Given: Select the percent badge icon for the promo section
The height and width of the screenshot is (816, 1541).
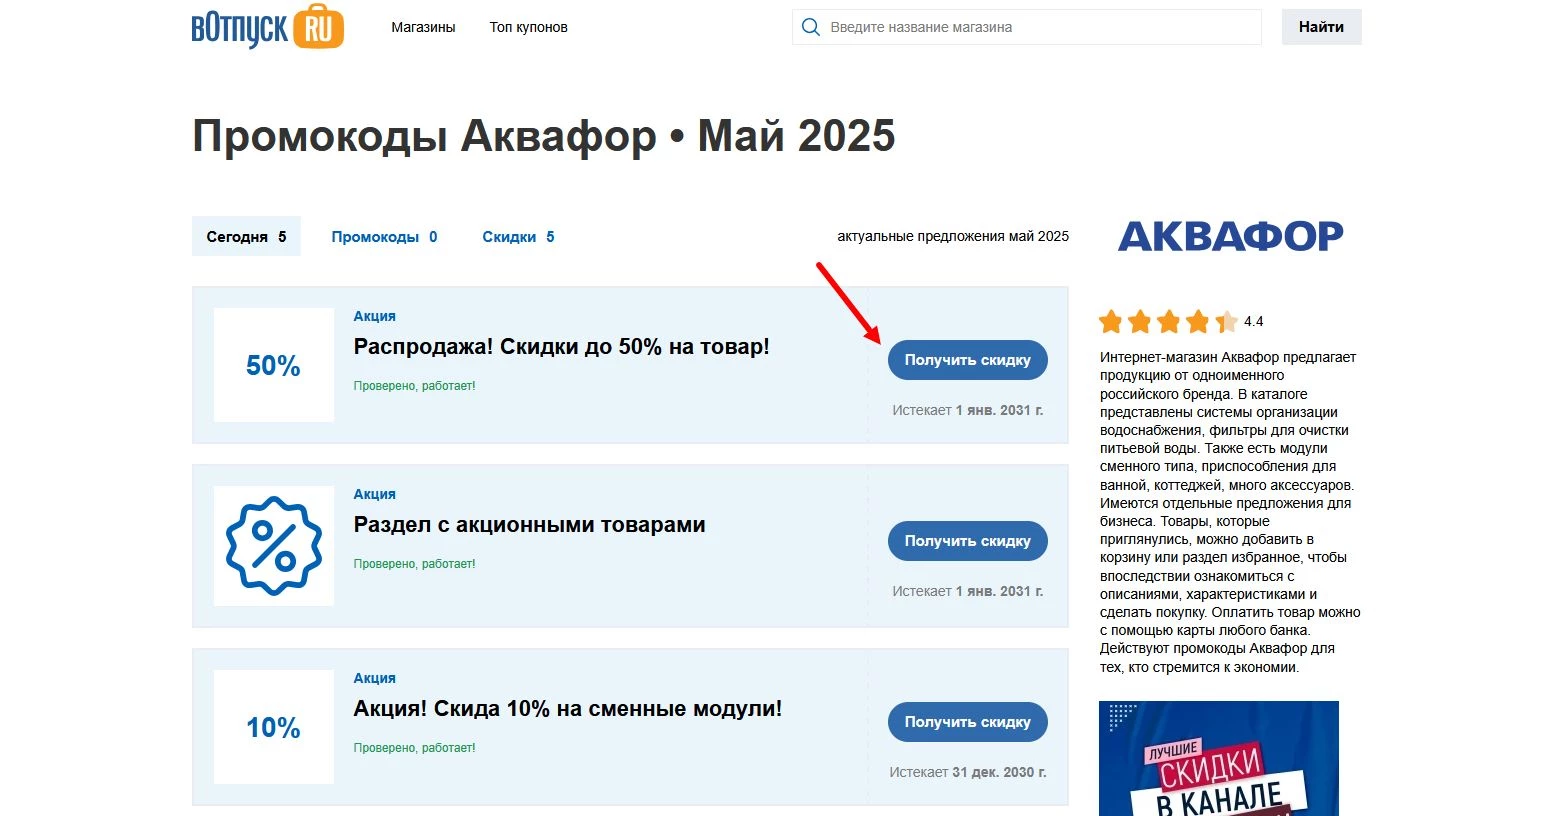Looking at the screenshot, I should (273, 545).
